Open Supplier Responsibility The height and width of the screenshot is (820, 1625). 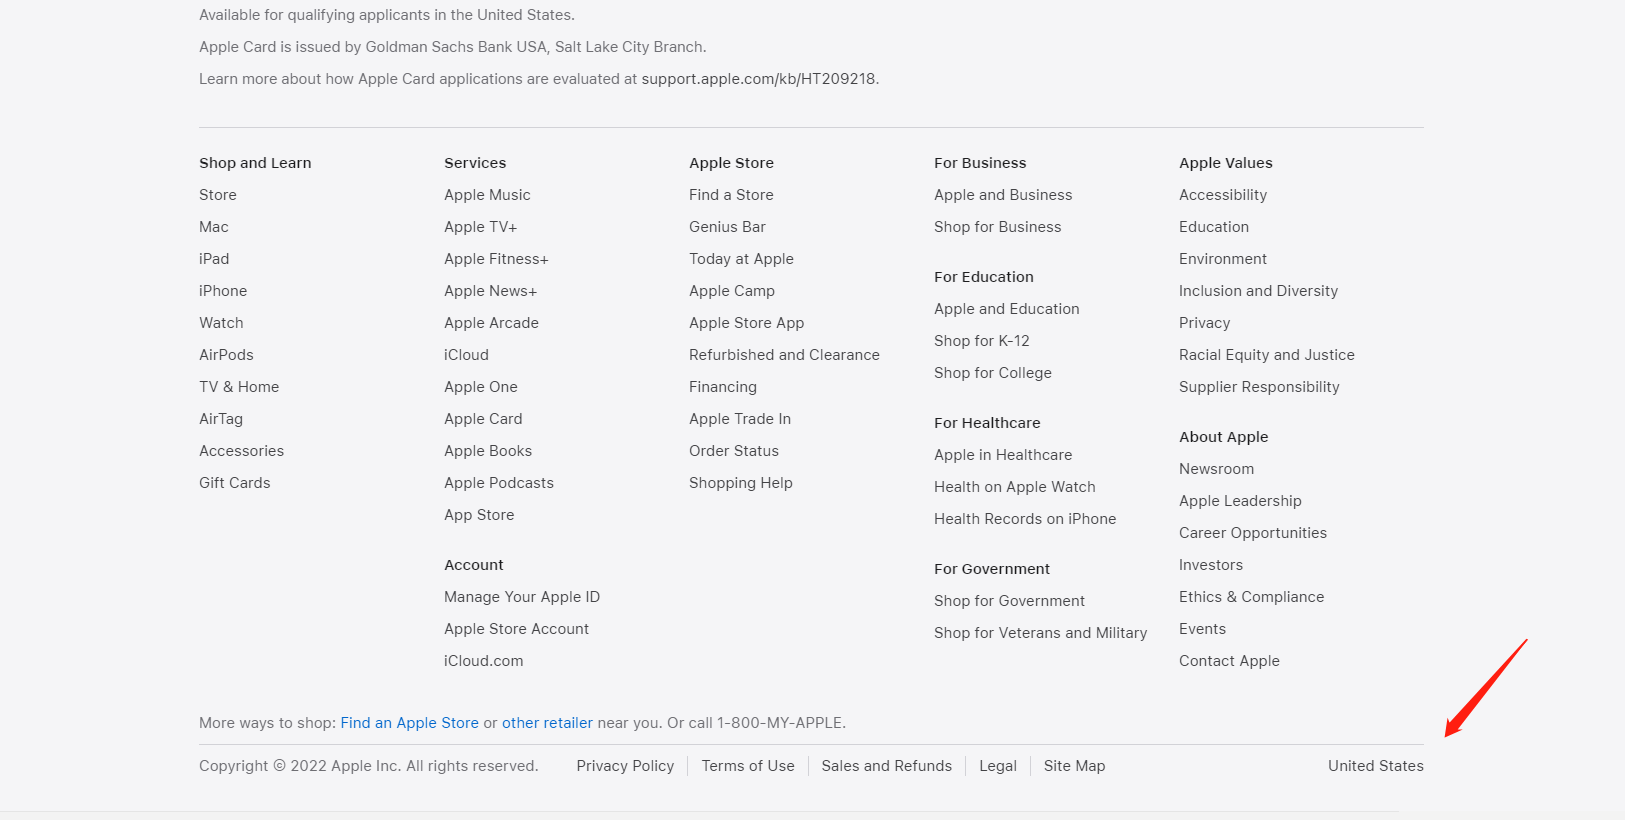(1259, 387)
